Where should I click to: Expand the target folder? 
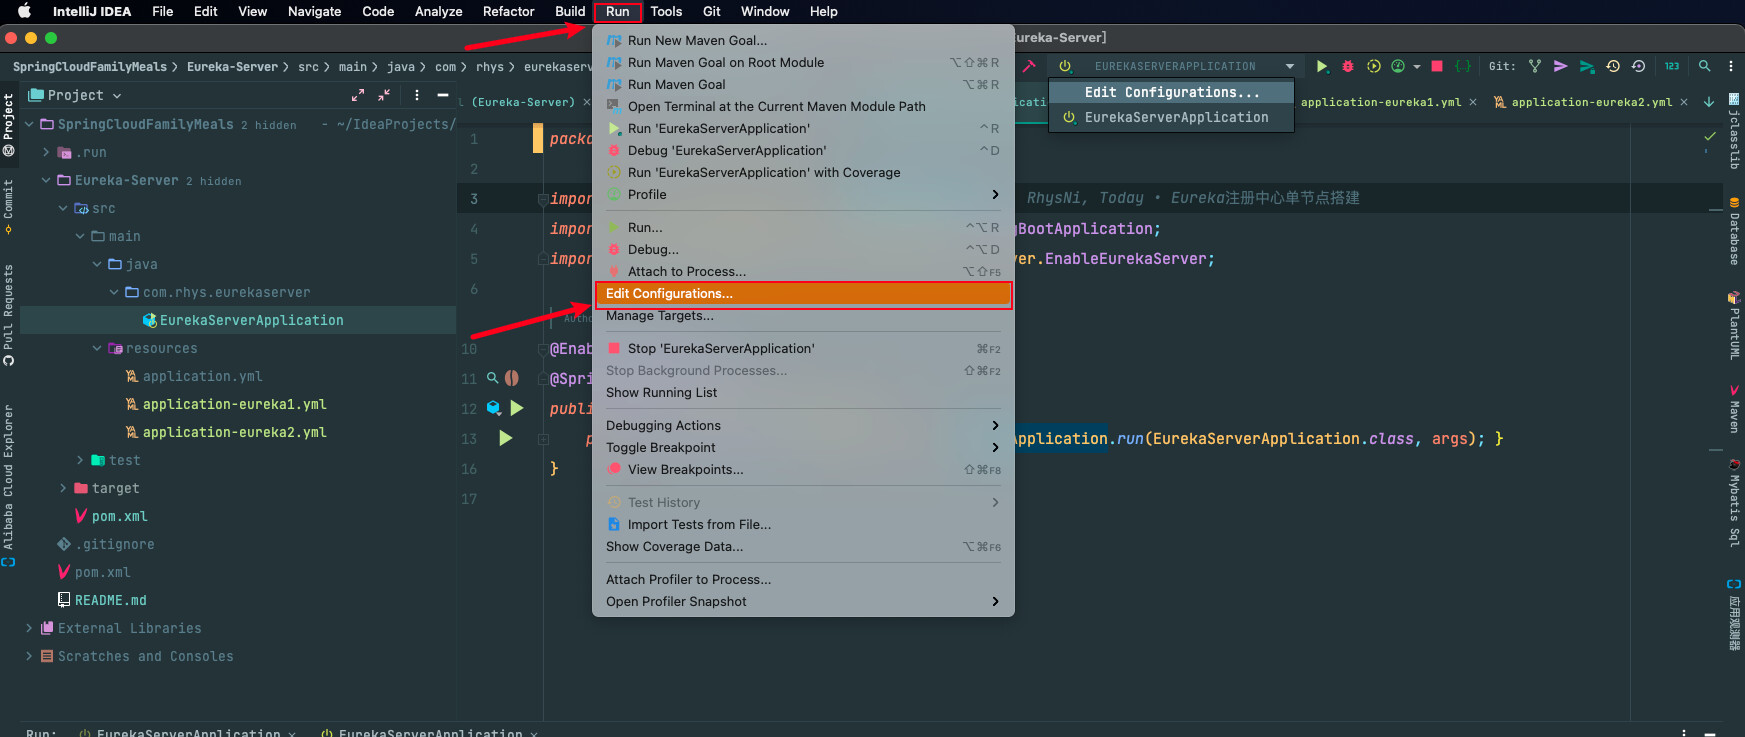pyautogui.click(x=63, y=488)
